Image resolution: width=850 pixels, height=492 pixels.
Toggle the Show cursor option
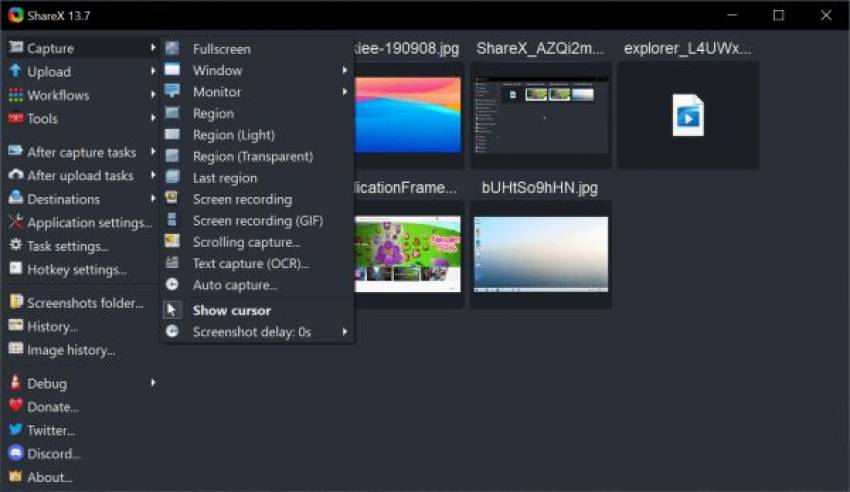[257, 310]
